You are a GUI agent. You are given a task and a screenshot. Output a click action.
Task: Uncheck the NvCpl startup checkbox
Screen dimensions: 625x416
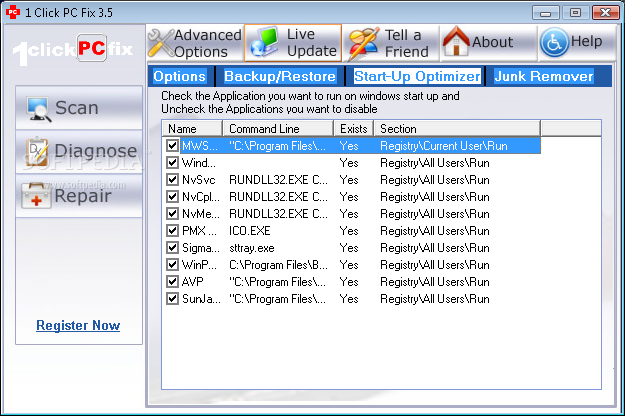172,196
